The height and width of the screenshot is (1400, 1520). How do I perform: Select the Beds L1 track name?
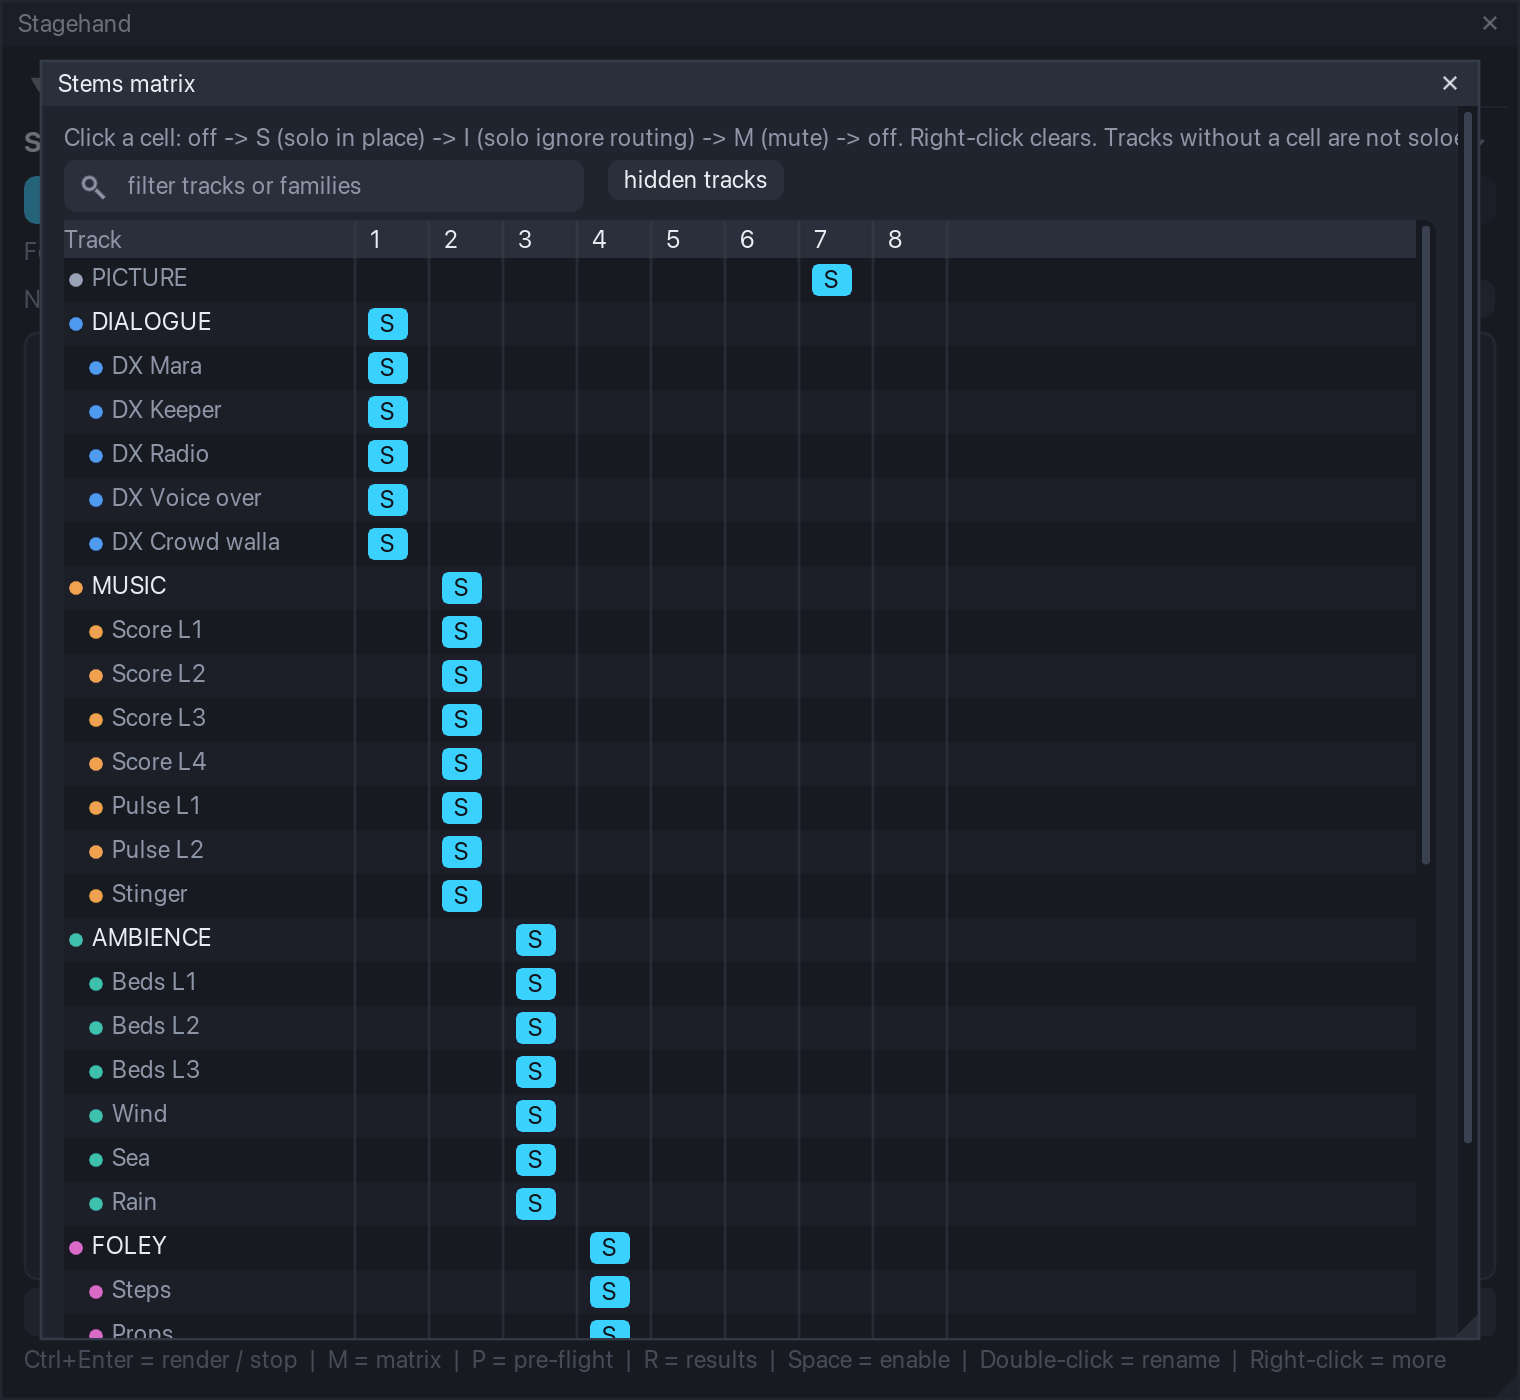tap(154, 982)
